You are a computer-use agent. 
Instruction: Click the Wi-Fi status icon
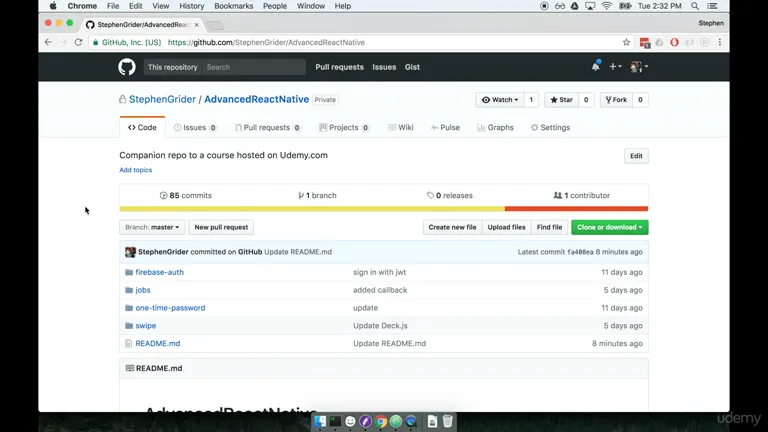(606, 6)
